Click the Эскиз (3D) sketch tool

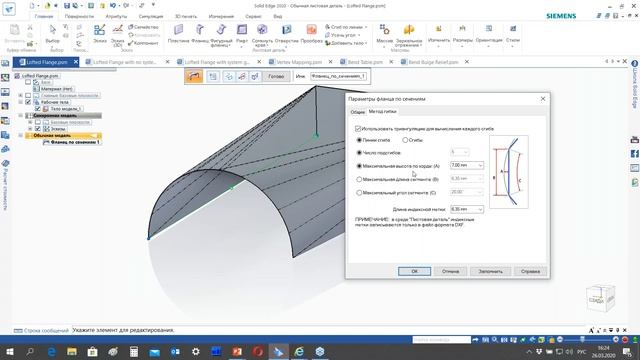click(x=118, y=35)
